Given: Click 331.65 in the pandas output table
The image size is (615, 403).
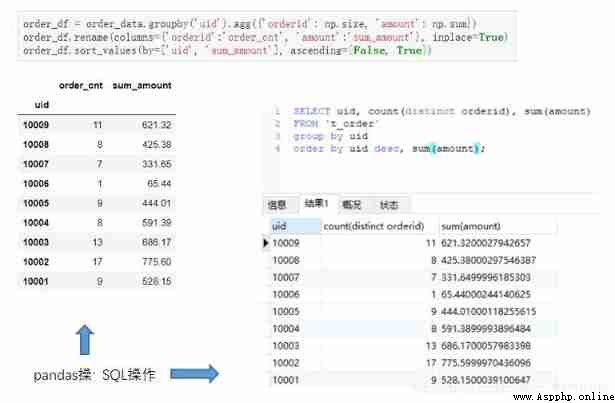Looking at the screenshot, I should 156,164.
